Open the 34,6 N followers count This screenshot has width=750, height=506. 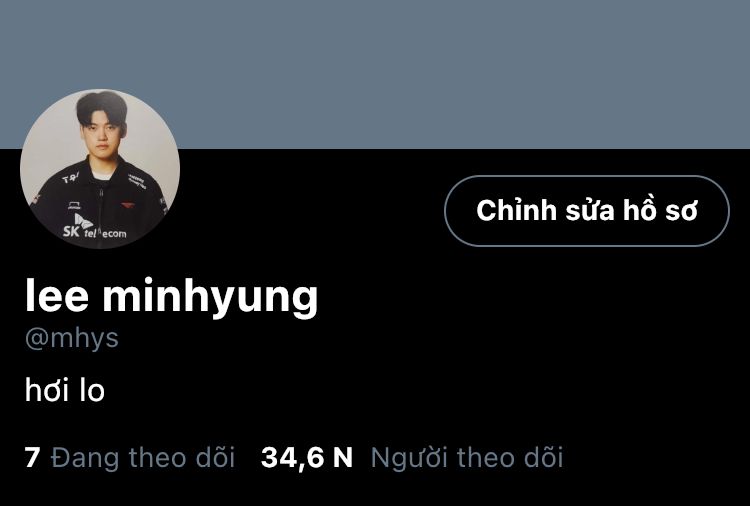(x=307, y=457)
